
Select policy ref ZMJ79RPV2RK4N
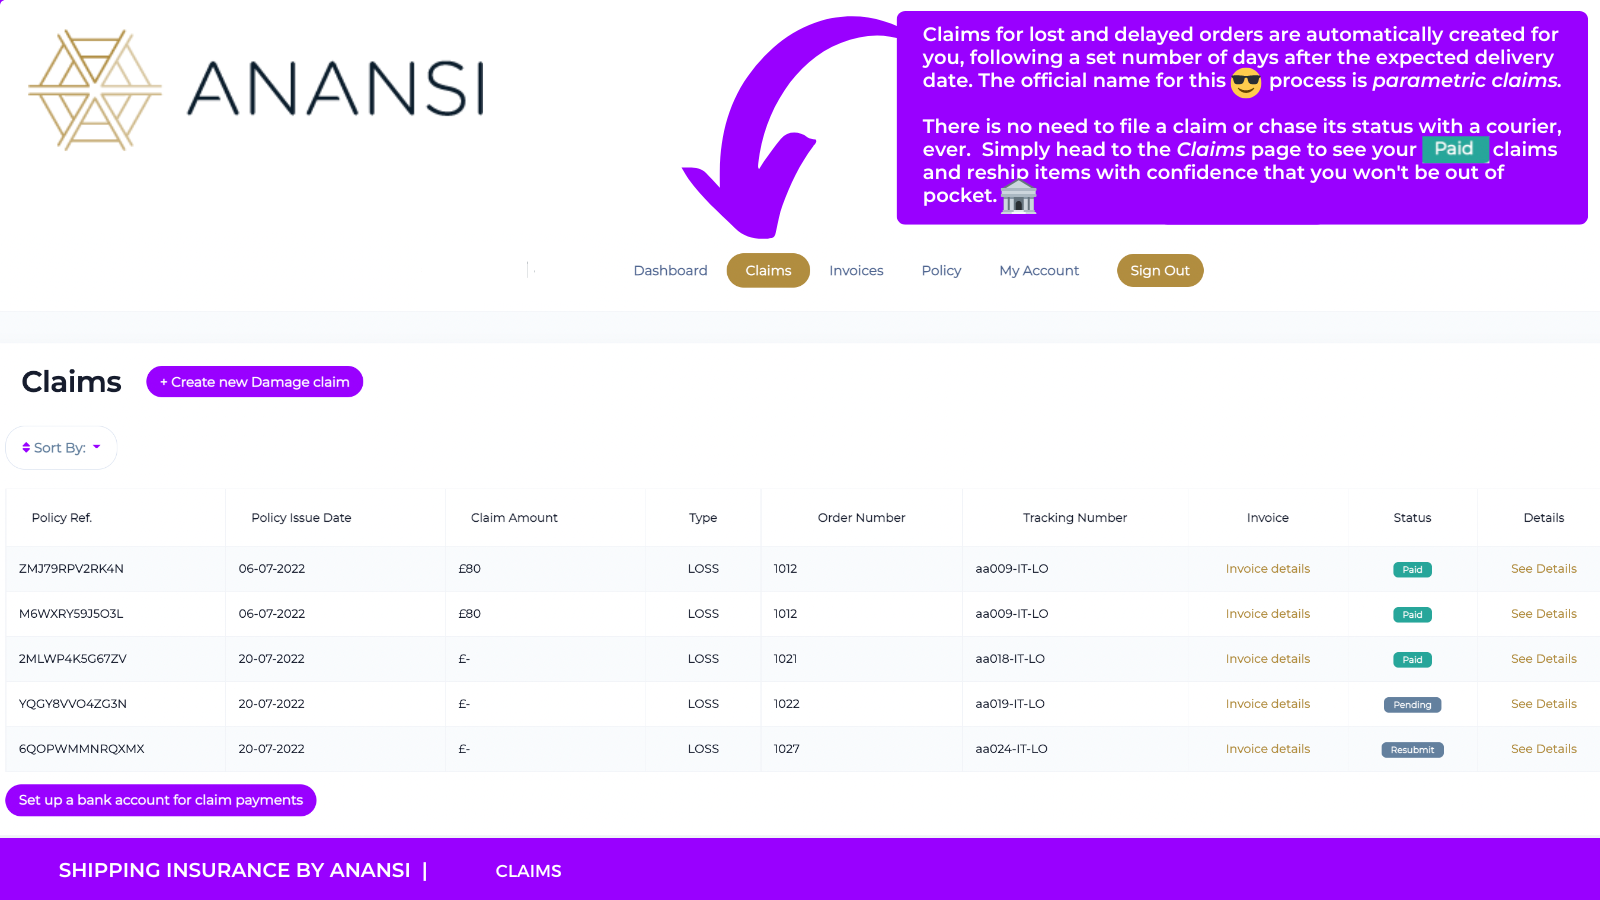(71, 569)
